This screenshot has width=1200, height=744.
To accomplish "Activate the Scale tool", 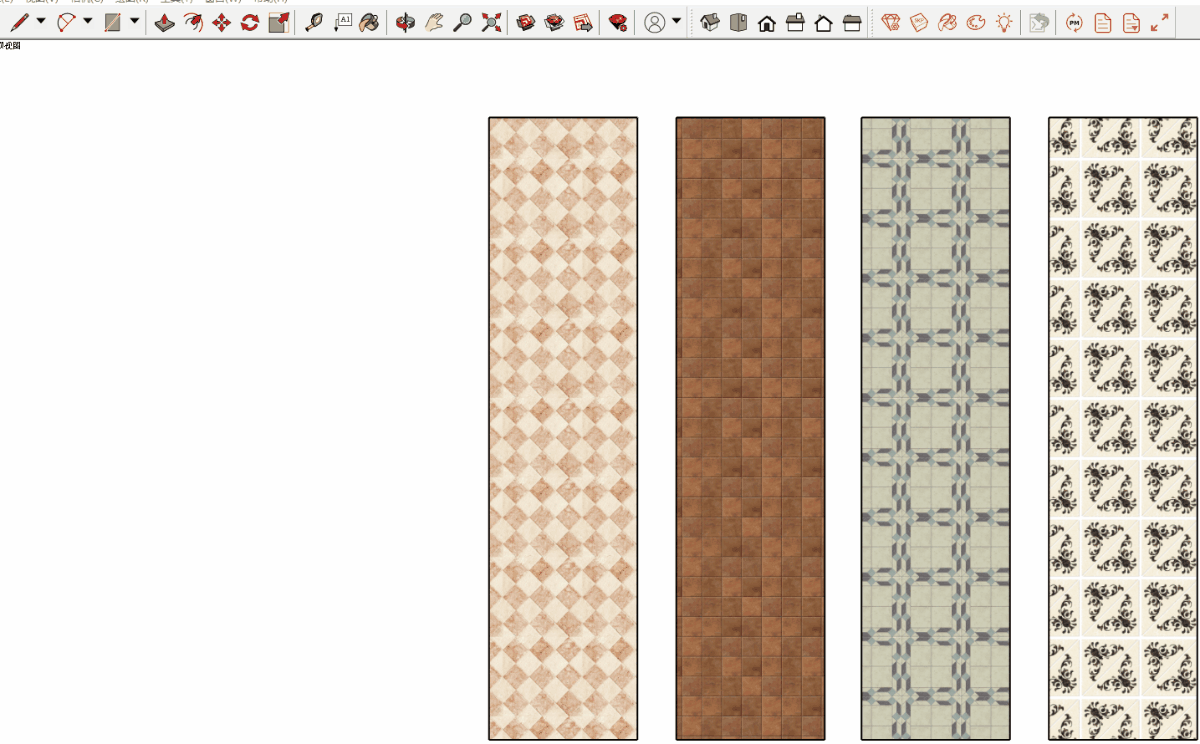I will (x=279, y=22).
